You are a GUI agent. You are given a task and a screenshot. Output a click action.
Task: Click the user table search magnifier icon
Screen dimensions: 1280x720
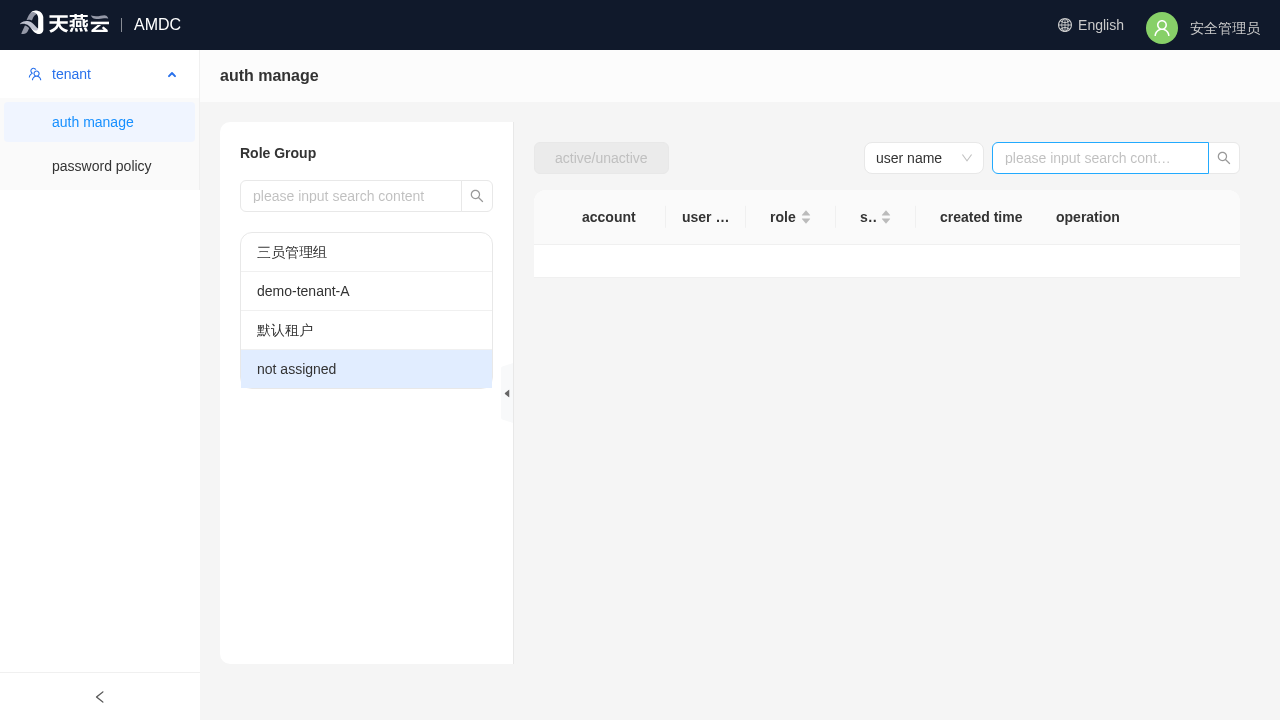[x=1224, y=158]
